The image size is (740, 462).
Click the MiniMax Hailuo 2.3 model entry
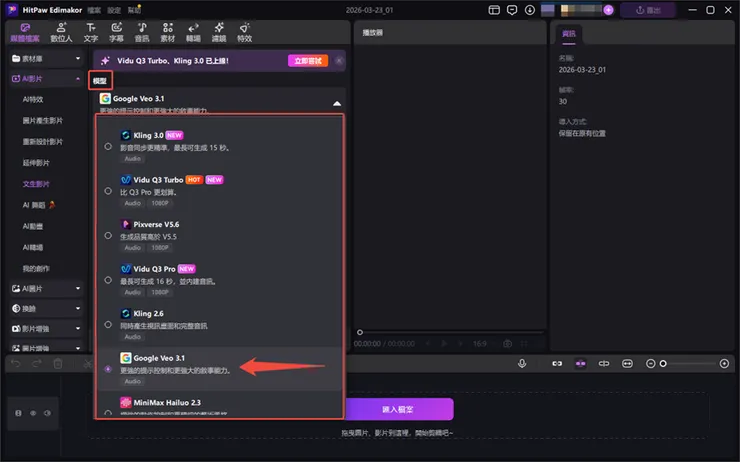pos(219,405)
